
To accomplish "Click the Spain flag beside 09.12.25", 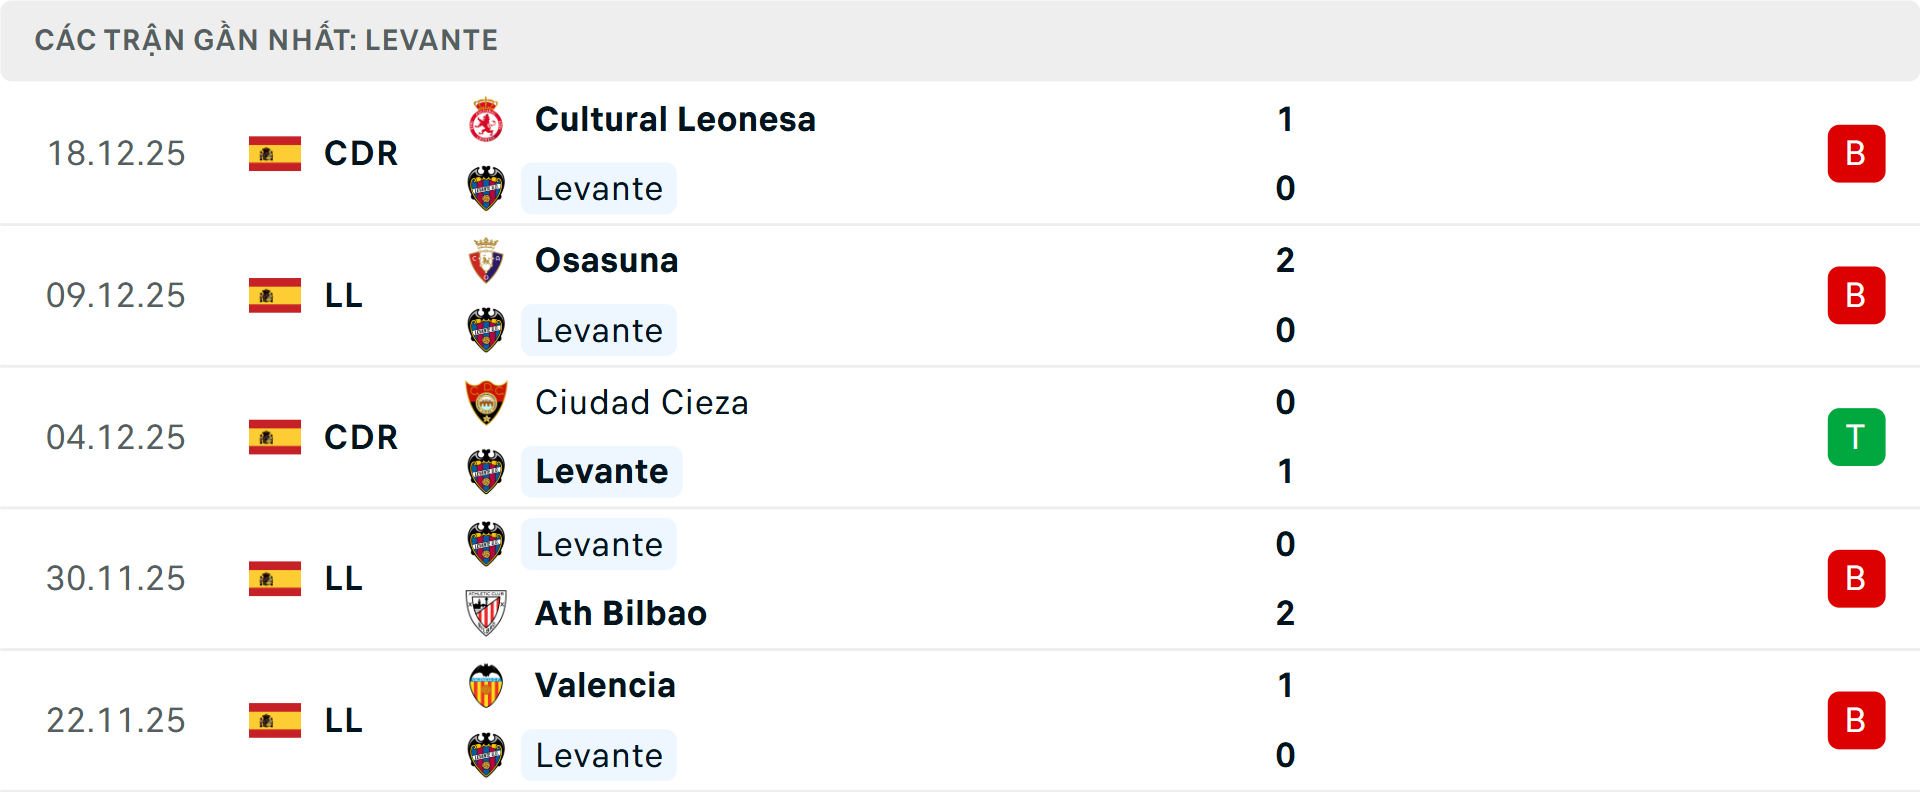I will [275, 295].
